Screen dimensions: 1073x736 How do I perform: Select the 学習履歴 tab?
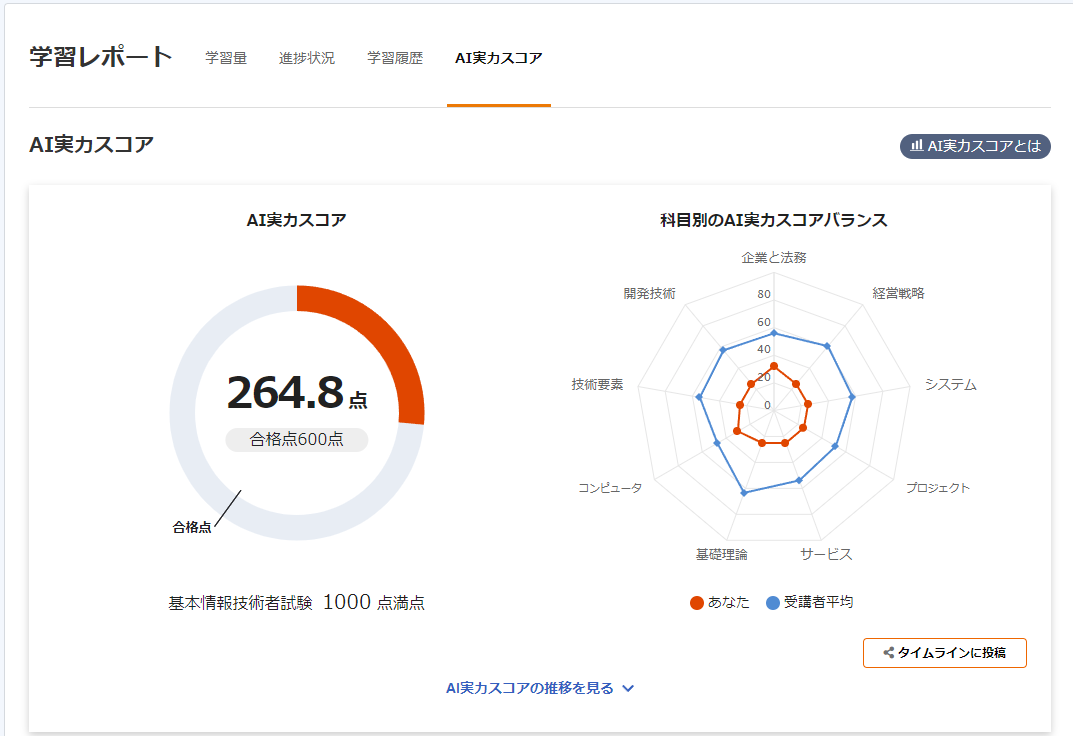click(395, 58)
